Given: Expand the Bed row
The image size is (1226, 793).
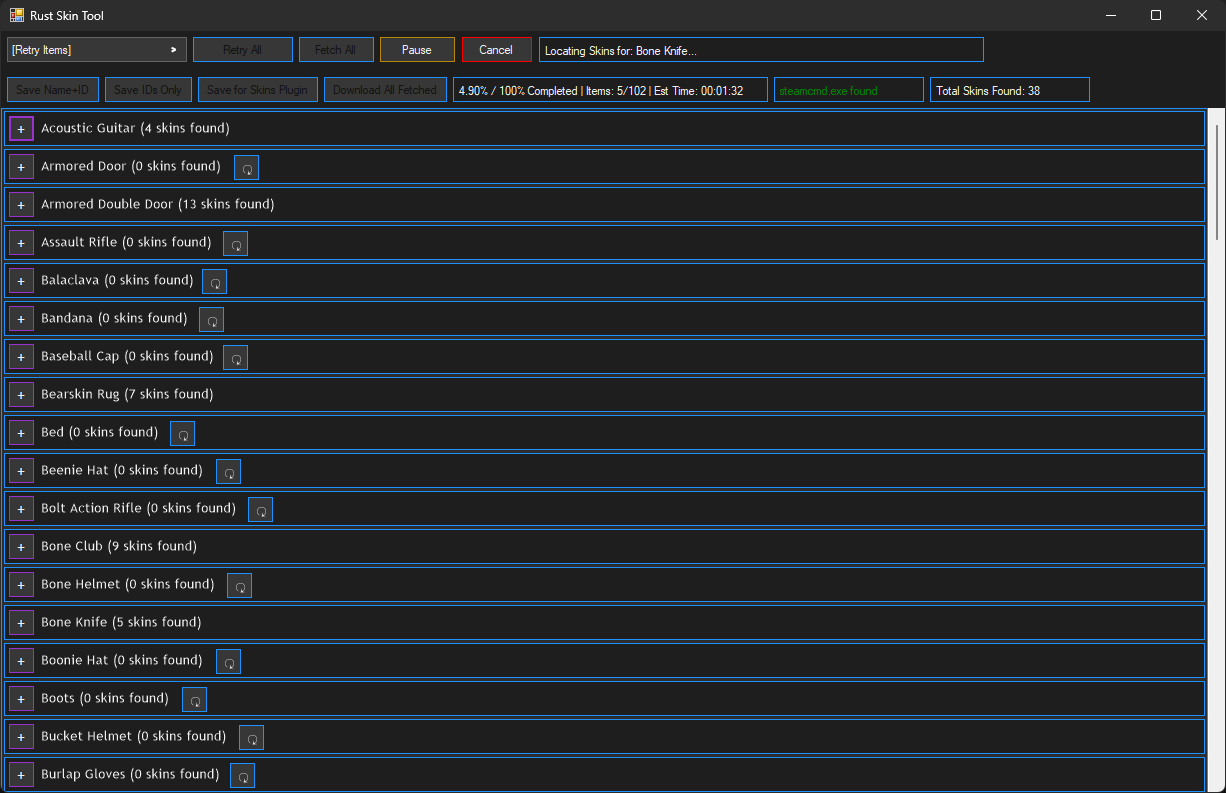Looking at the screenshot, I should 21,433.
